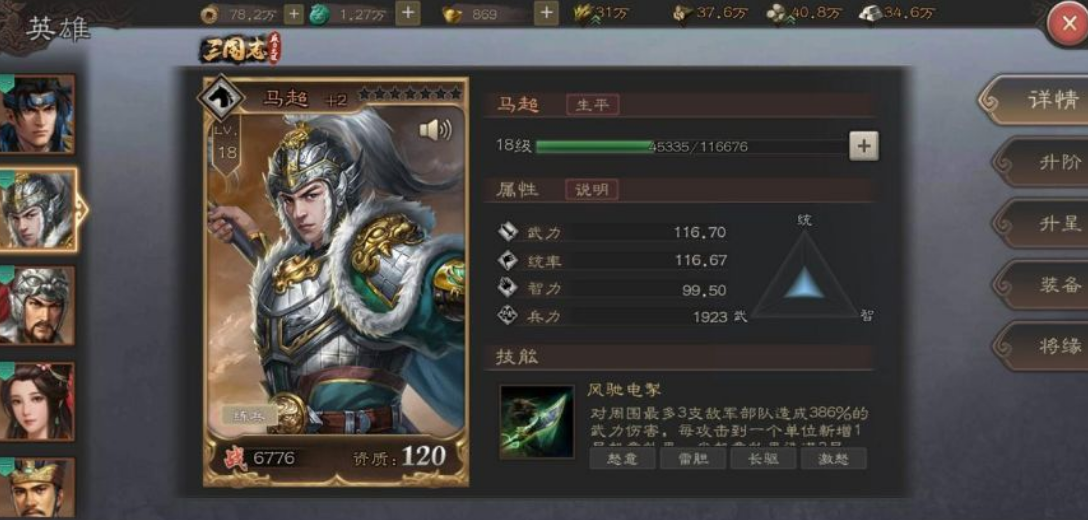The width and height of the screenshot is (1088, 520).
Task: Open the 装备 equipment tab
Action: tap(1044, 285)
